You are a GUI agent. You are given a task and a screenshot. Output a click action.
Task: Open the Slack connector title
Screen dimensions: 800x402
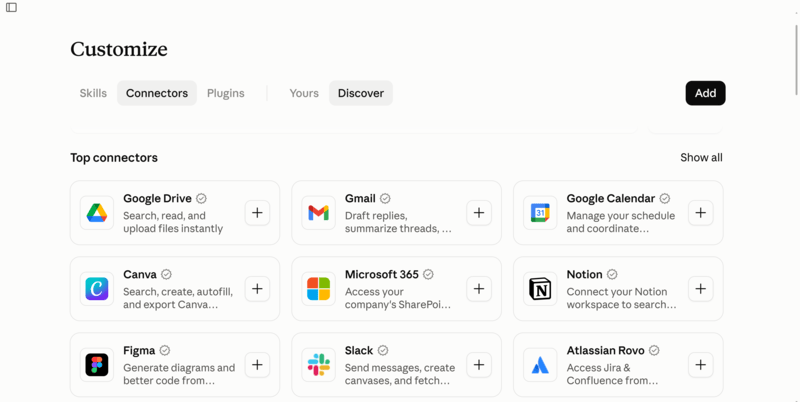pos(359,350)
